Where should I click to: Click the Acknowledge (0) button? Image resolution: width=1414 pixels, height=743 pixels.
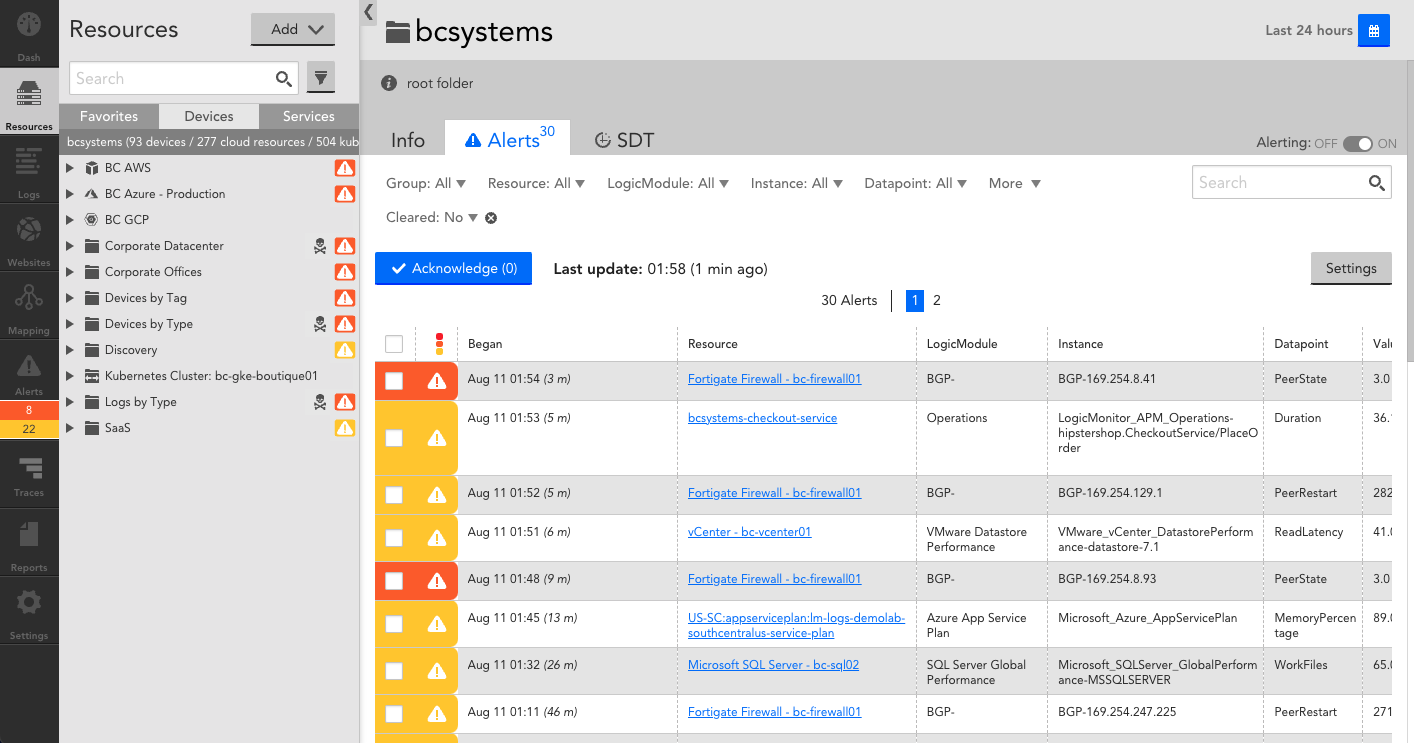453,269
